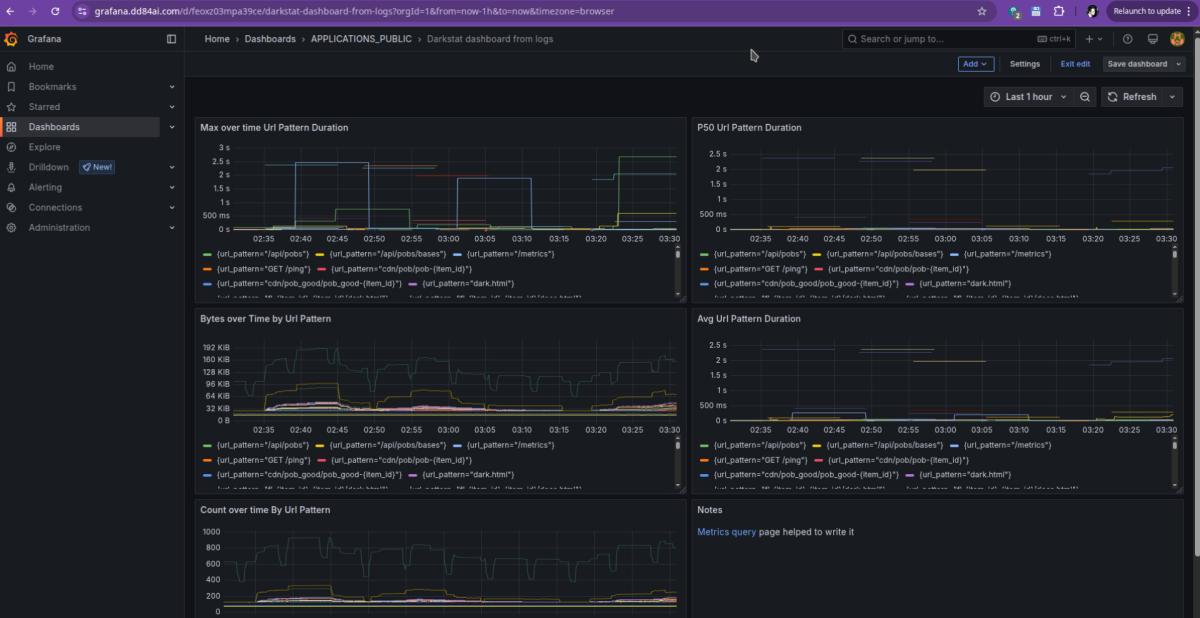The image size is (1200, 618).
Task: Open the APPLICATIONS_PUBLIC breadcrumb folder
Action: pos(360,39)
